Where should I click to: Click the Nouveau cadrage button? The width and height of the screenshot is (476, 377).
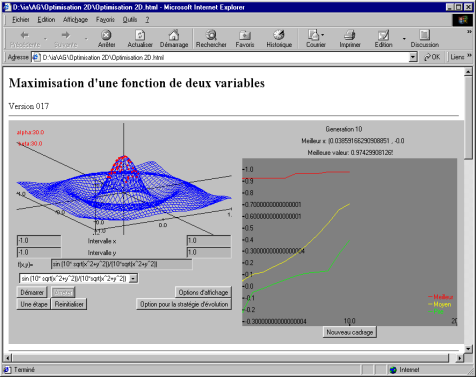click(x=350, y=332)
